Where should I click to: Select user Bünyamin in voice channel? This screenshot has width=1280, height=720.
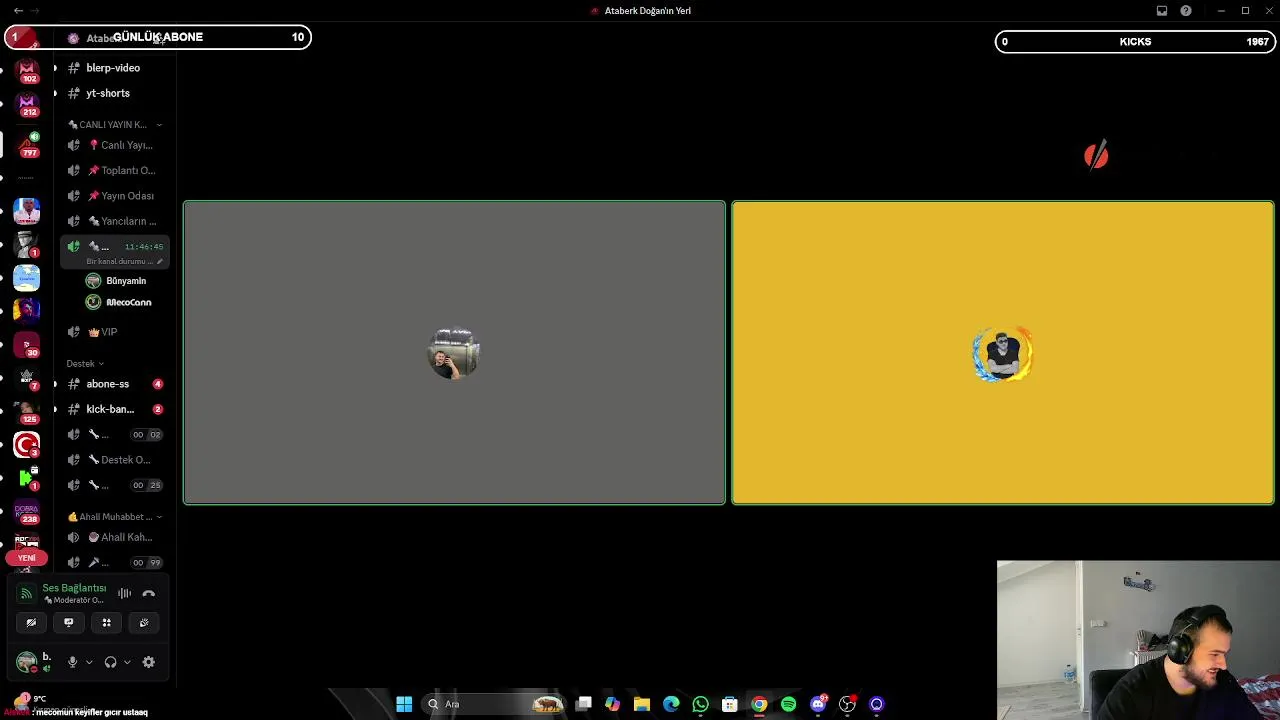pos(120,281)
